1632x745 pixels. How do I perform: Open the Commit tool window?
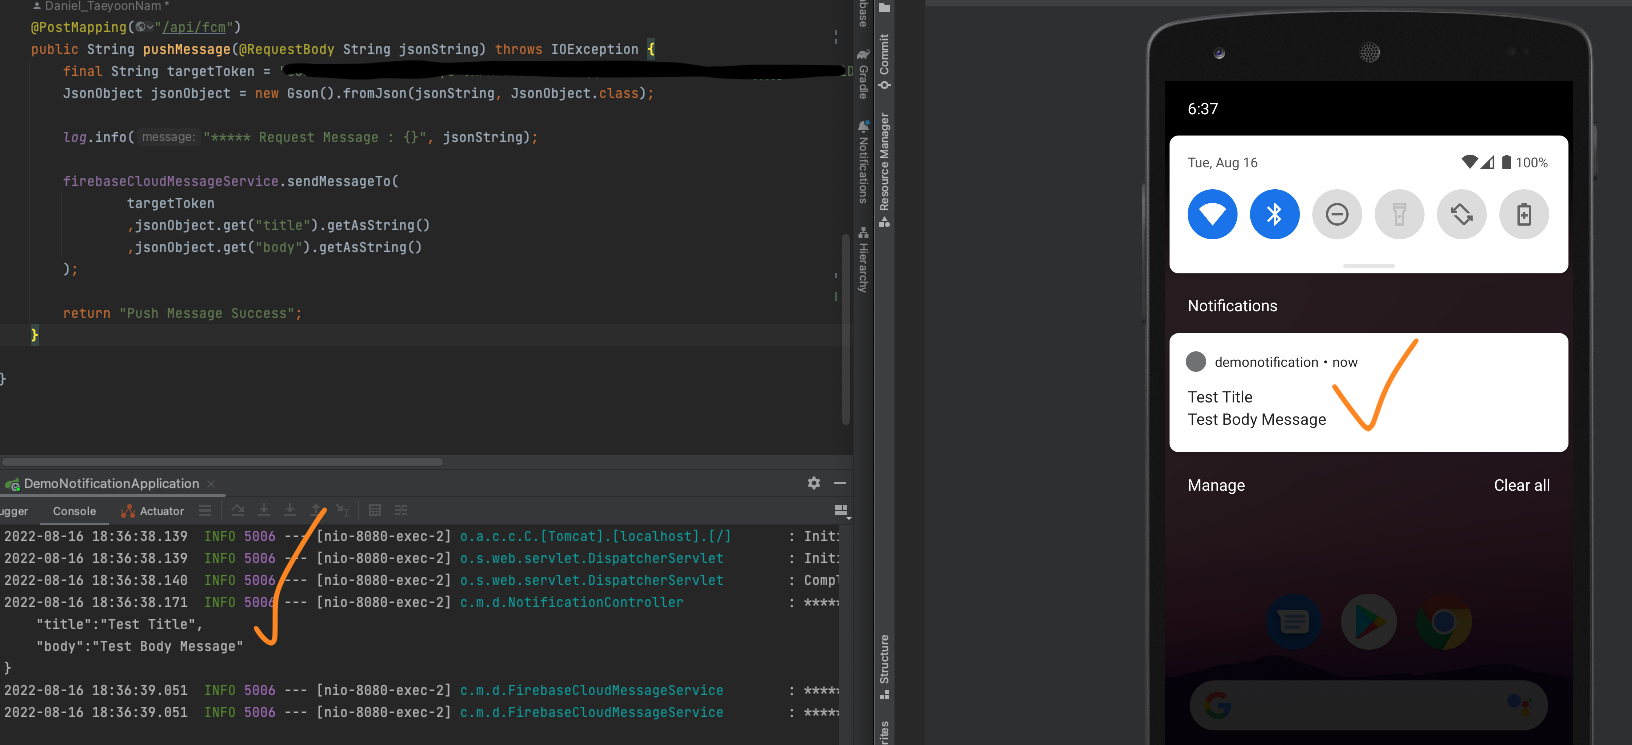pyautogui.click(x=885, y=61)
